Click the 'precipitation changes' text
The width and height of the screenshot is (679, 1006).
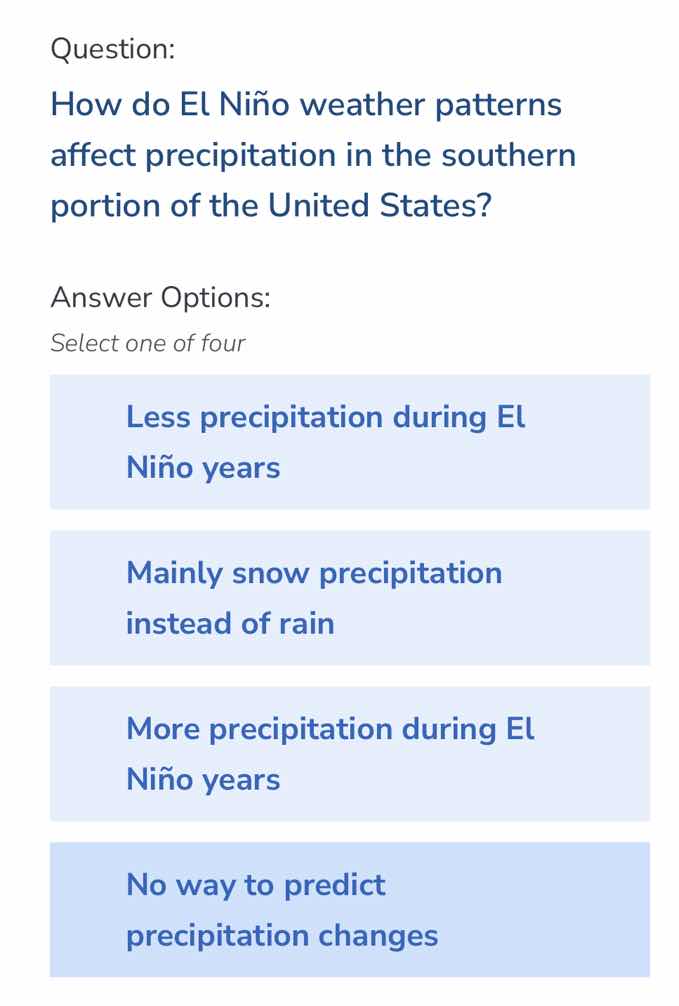[281, 936]
